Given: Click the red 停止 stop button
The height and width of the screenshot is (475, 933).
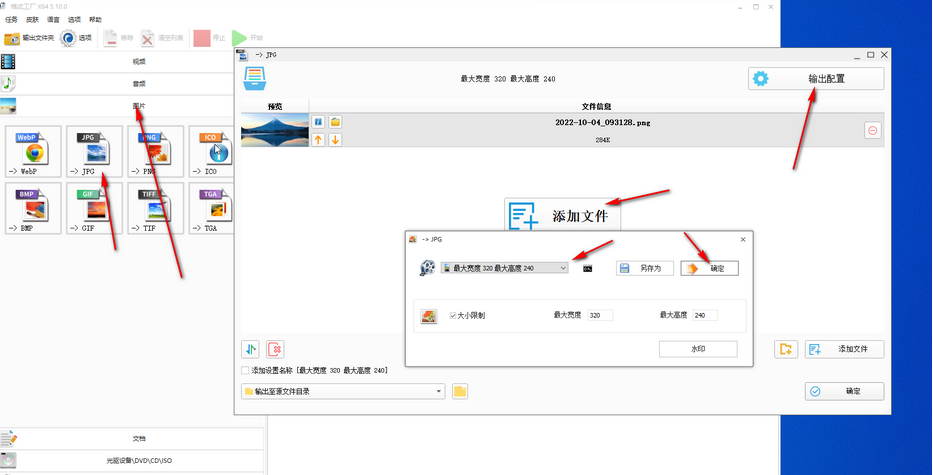Looking at the screenshot, I should 209,38.
